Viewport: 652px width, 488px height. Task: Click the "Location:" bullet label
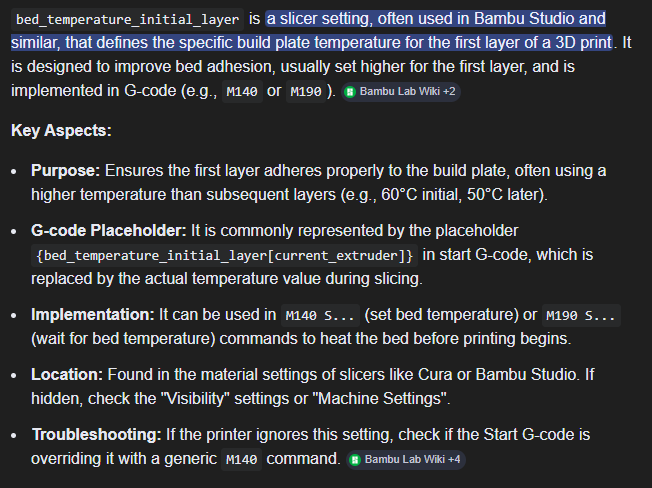pyautogui.click(x=68, y=375)
